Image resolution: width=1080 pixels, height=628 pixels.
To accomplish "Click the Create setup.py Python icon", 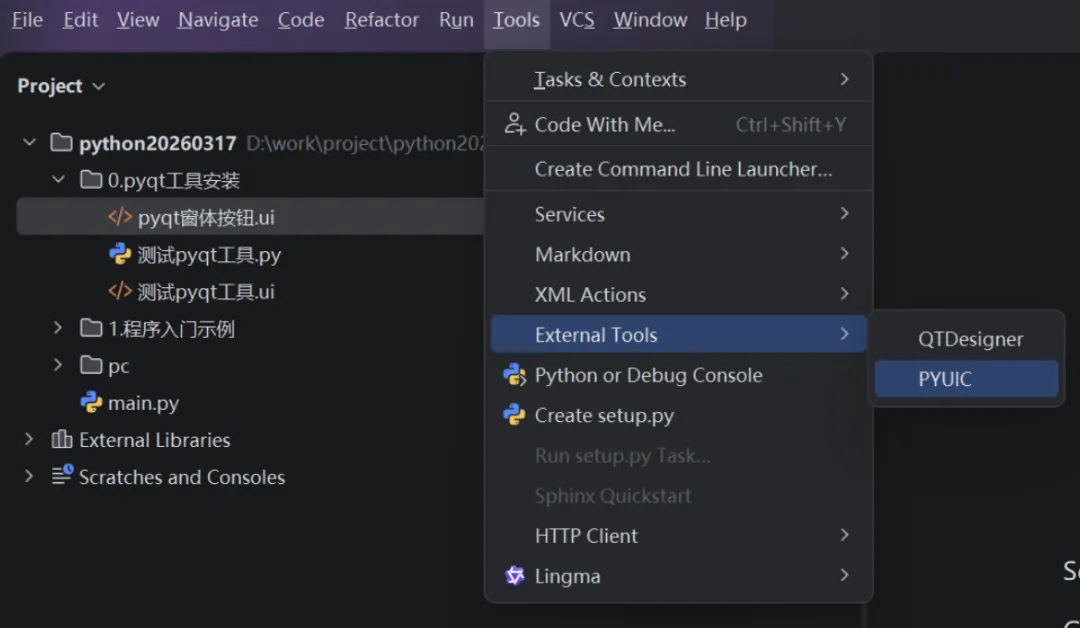I will click(x=515, y=415).
